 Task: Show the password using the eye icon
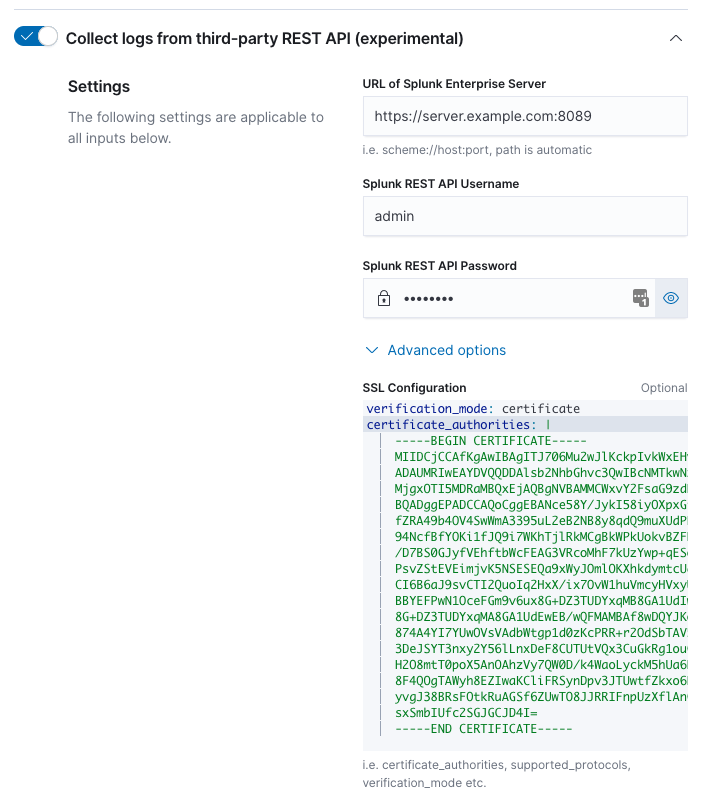coord(670,297)
